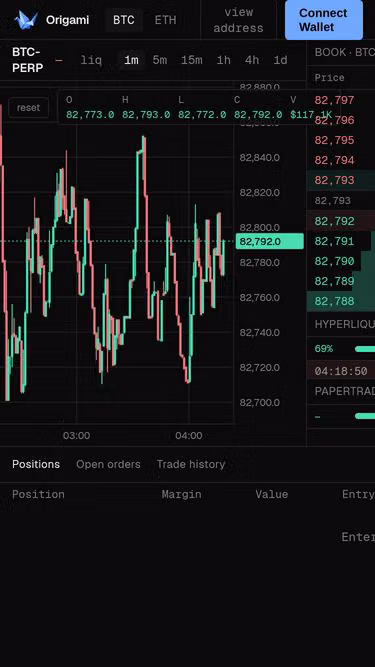This screenshot has width=375, height=667.
Task: Select the 1d timeframe
Action: [280, 60]
